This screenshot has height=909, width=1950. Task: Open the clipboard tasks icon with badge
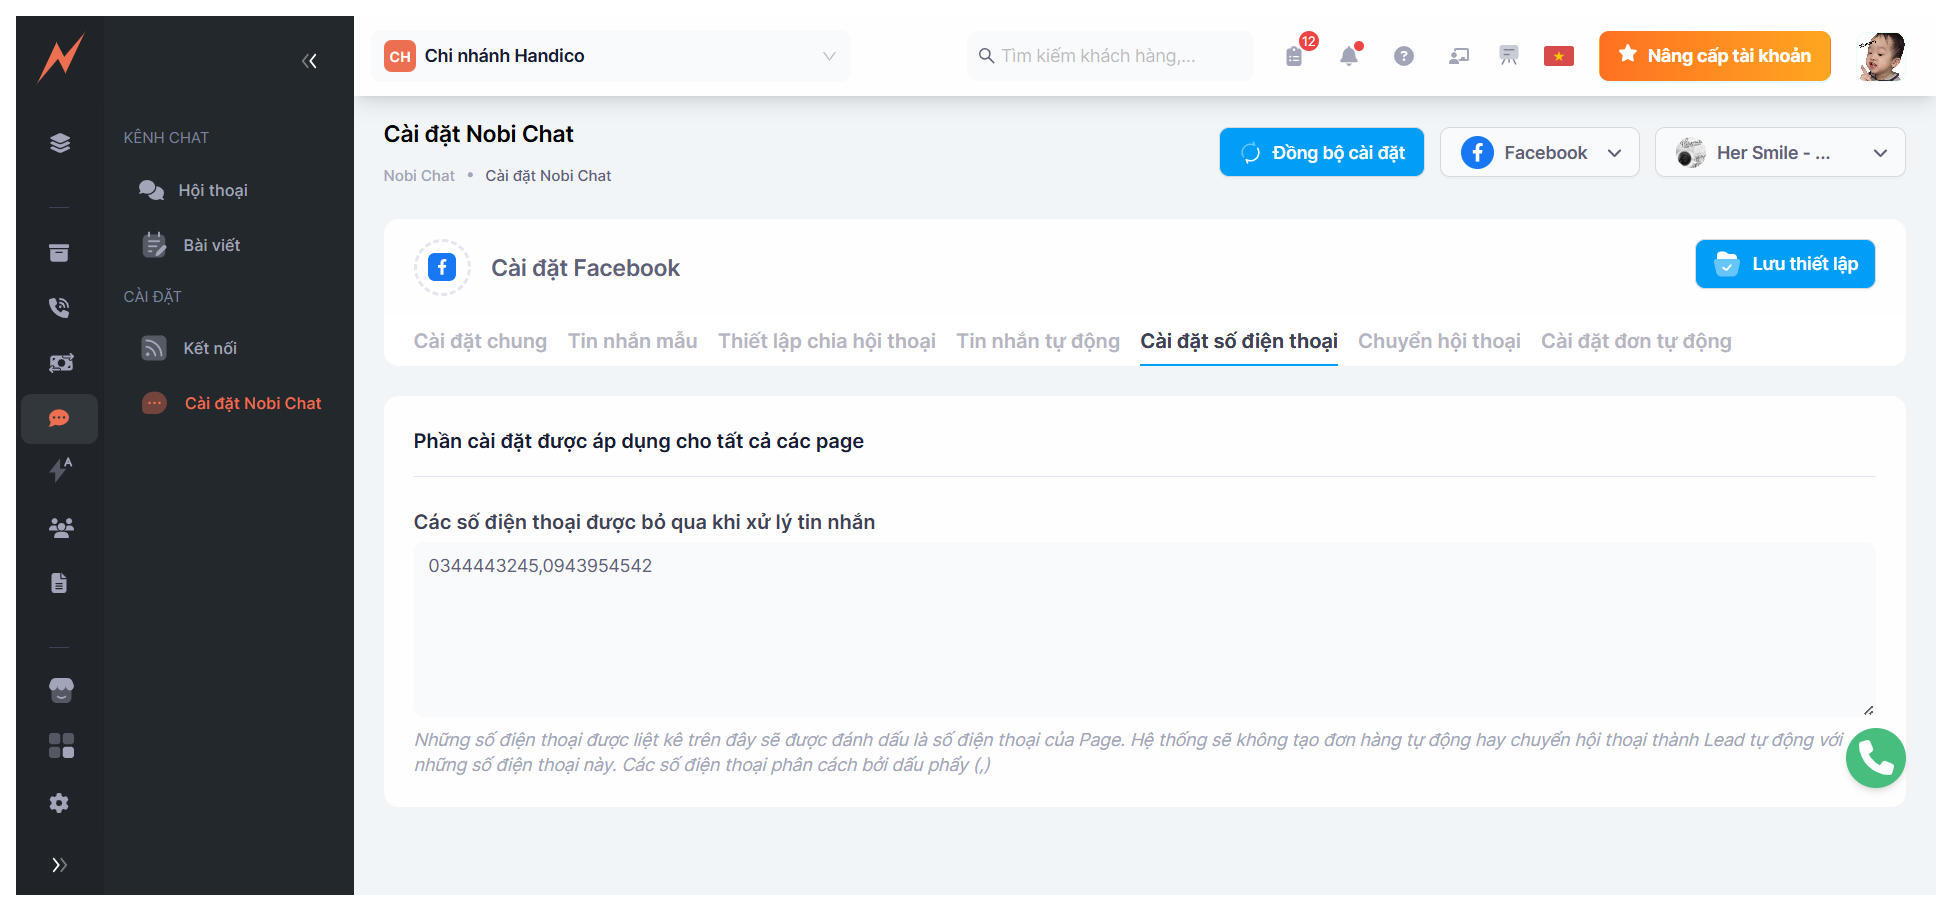point(1295,56)
